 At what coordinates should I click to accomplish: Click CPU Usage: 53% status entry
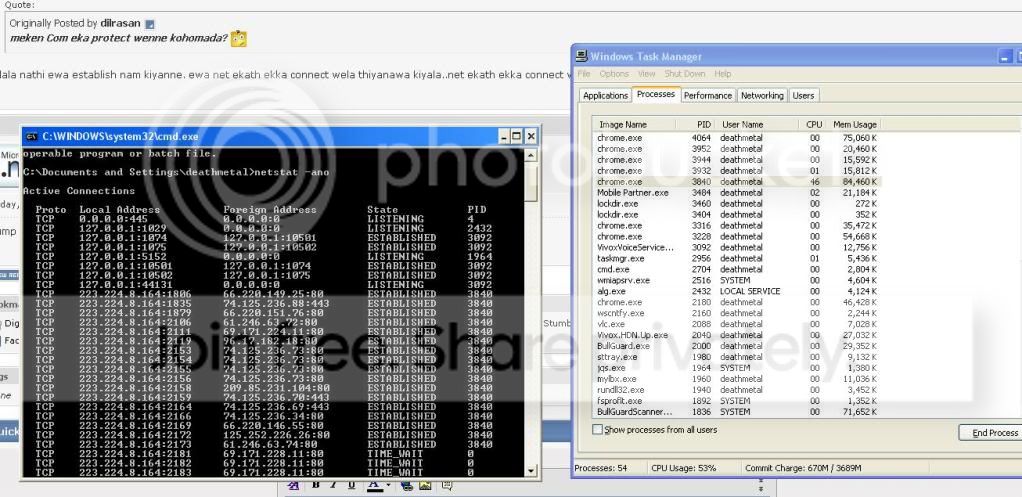click(684, 468)
